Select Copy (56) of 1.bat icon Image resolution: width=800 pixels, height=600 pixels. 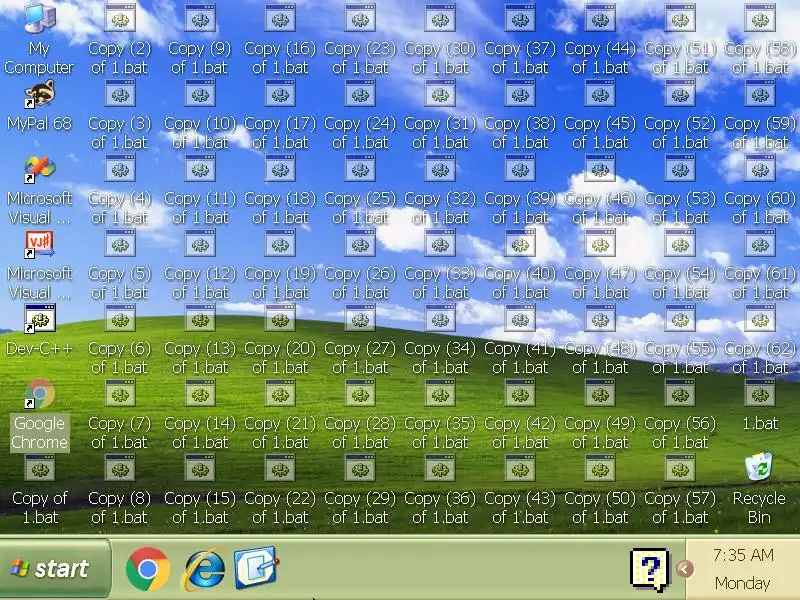(680, 394)
